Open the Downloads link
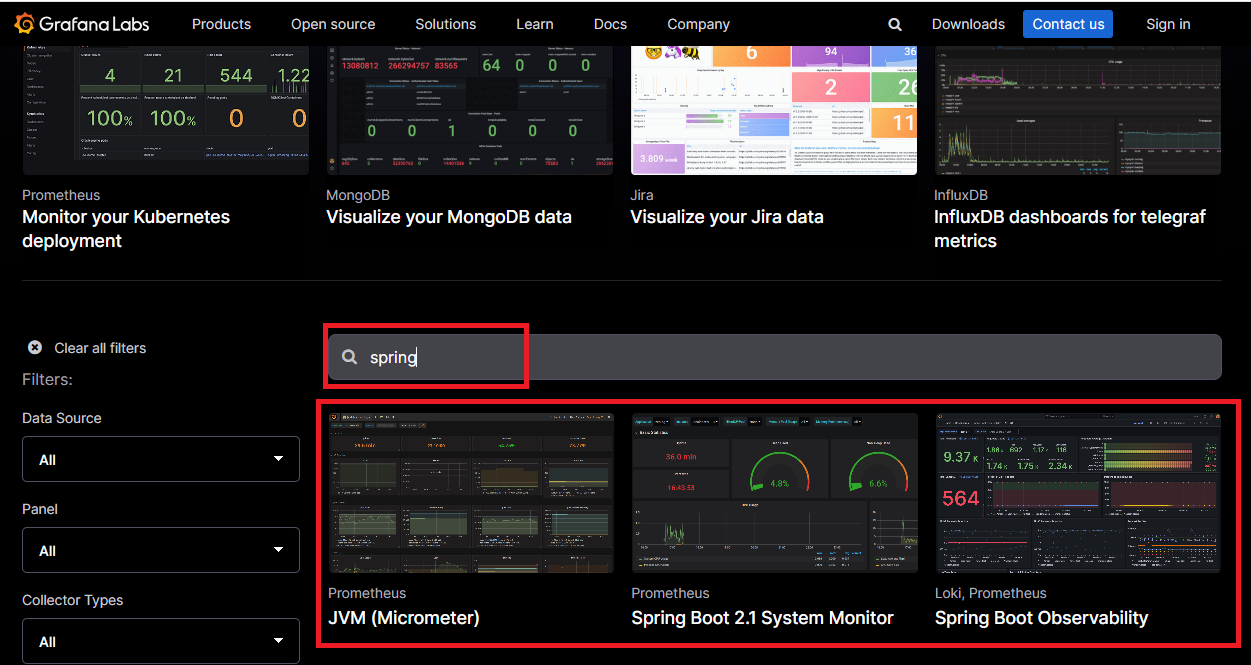Image resolution: width=1251 pixels, height=665 pixels. tap(968, 24)
